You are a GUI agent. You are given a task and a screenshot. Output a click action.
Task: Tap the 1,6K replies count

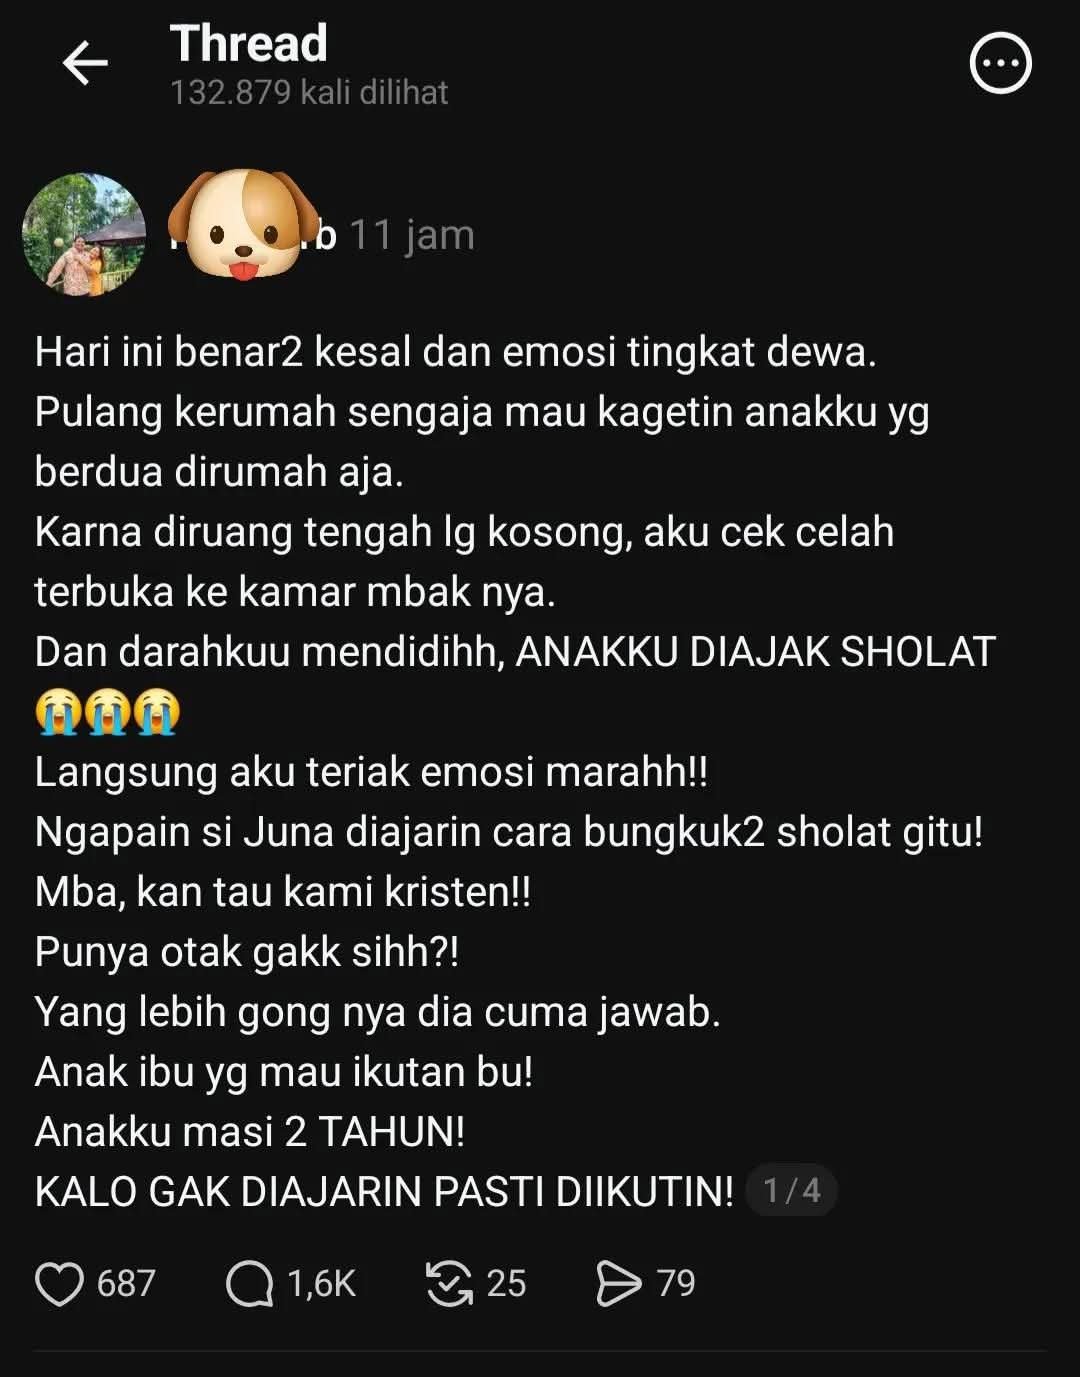(x=321, y=1284)
